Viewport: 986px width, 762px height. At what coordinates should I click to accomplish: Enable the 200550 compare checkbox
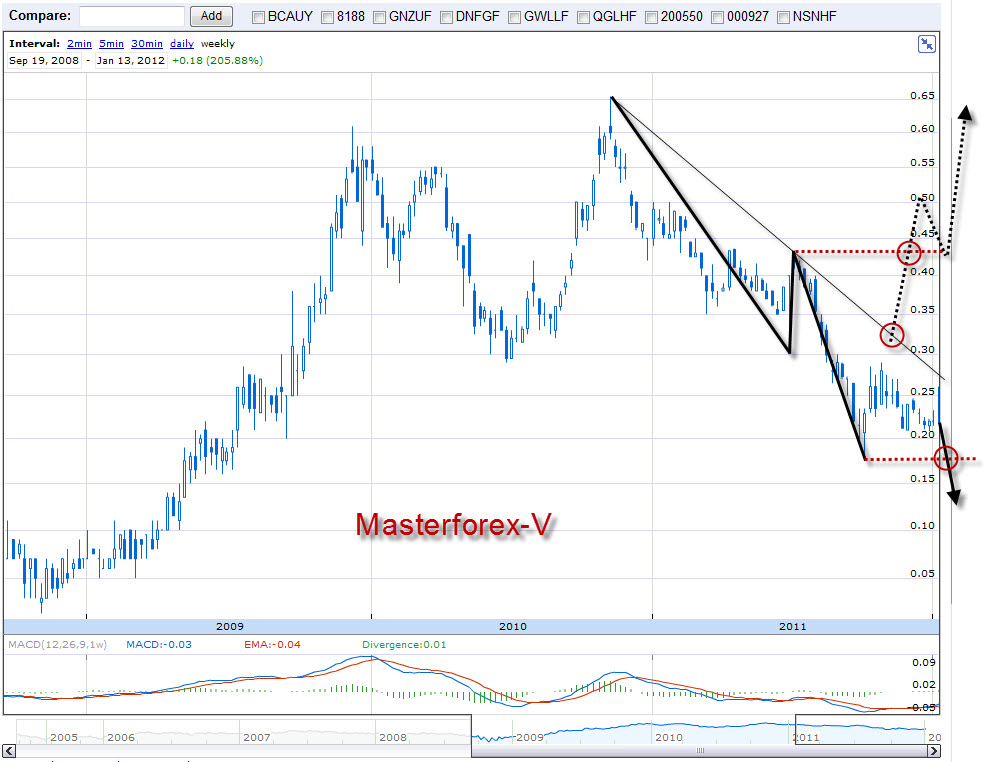651,17
